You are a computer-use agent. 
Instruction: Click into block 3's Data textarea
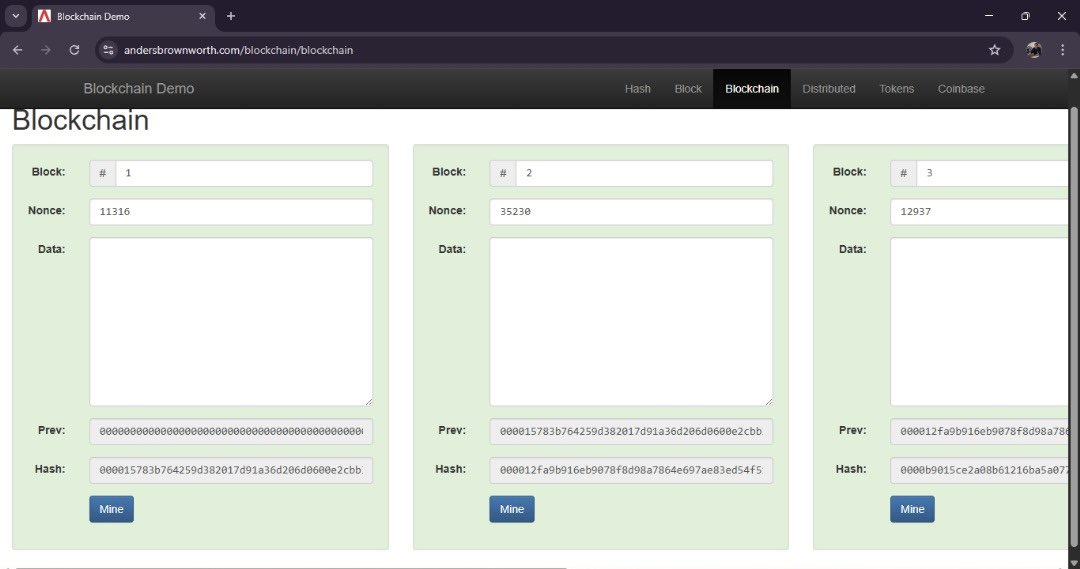coord(979,322)
